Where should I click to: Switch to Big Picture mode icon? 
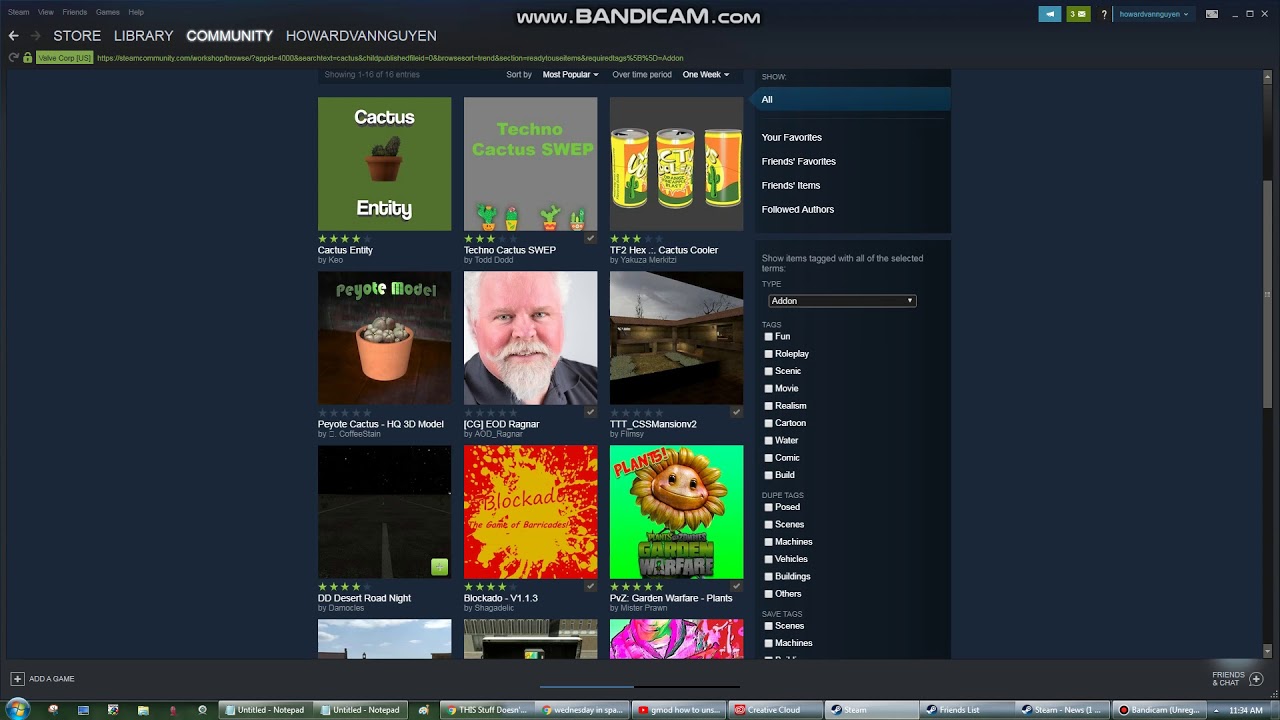pos(1212,14)
